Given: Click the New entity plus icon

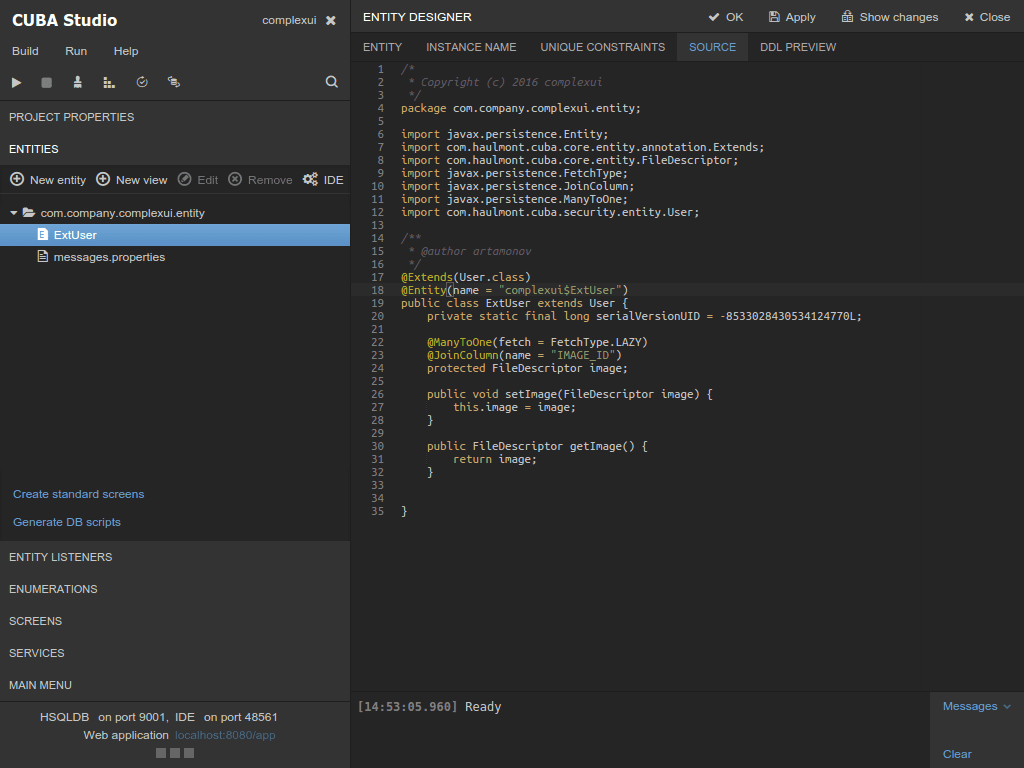Looking at the screenshot, I should click(17, 180).
